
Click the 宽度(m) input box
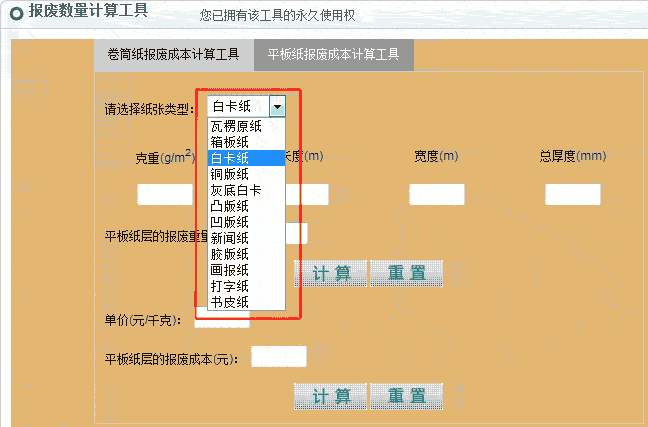tap(436, 195)
